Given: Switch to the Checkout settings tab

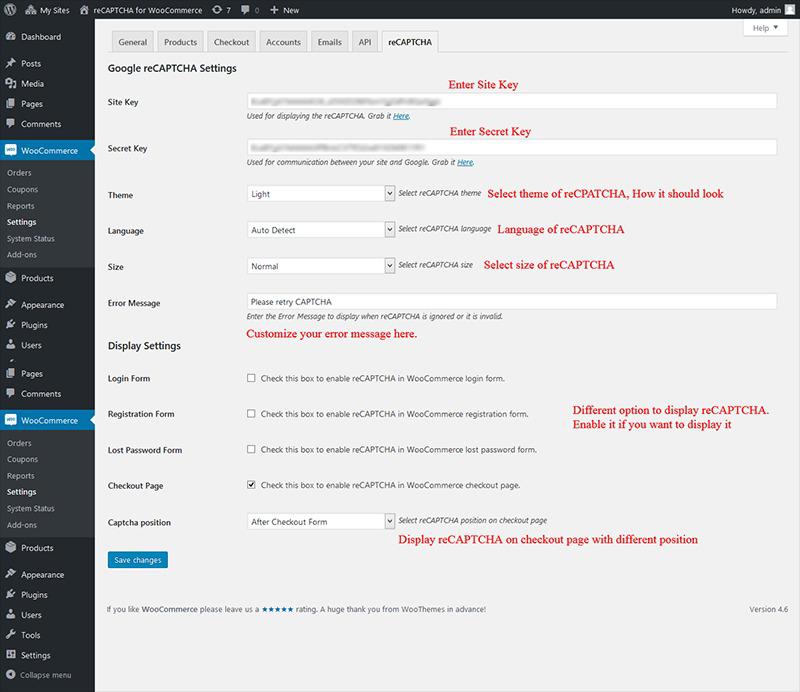Looking at the screenshot, I should click(x=231, y=42).
